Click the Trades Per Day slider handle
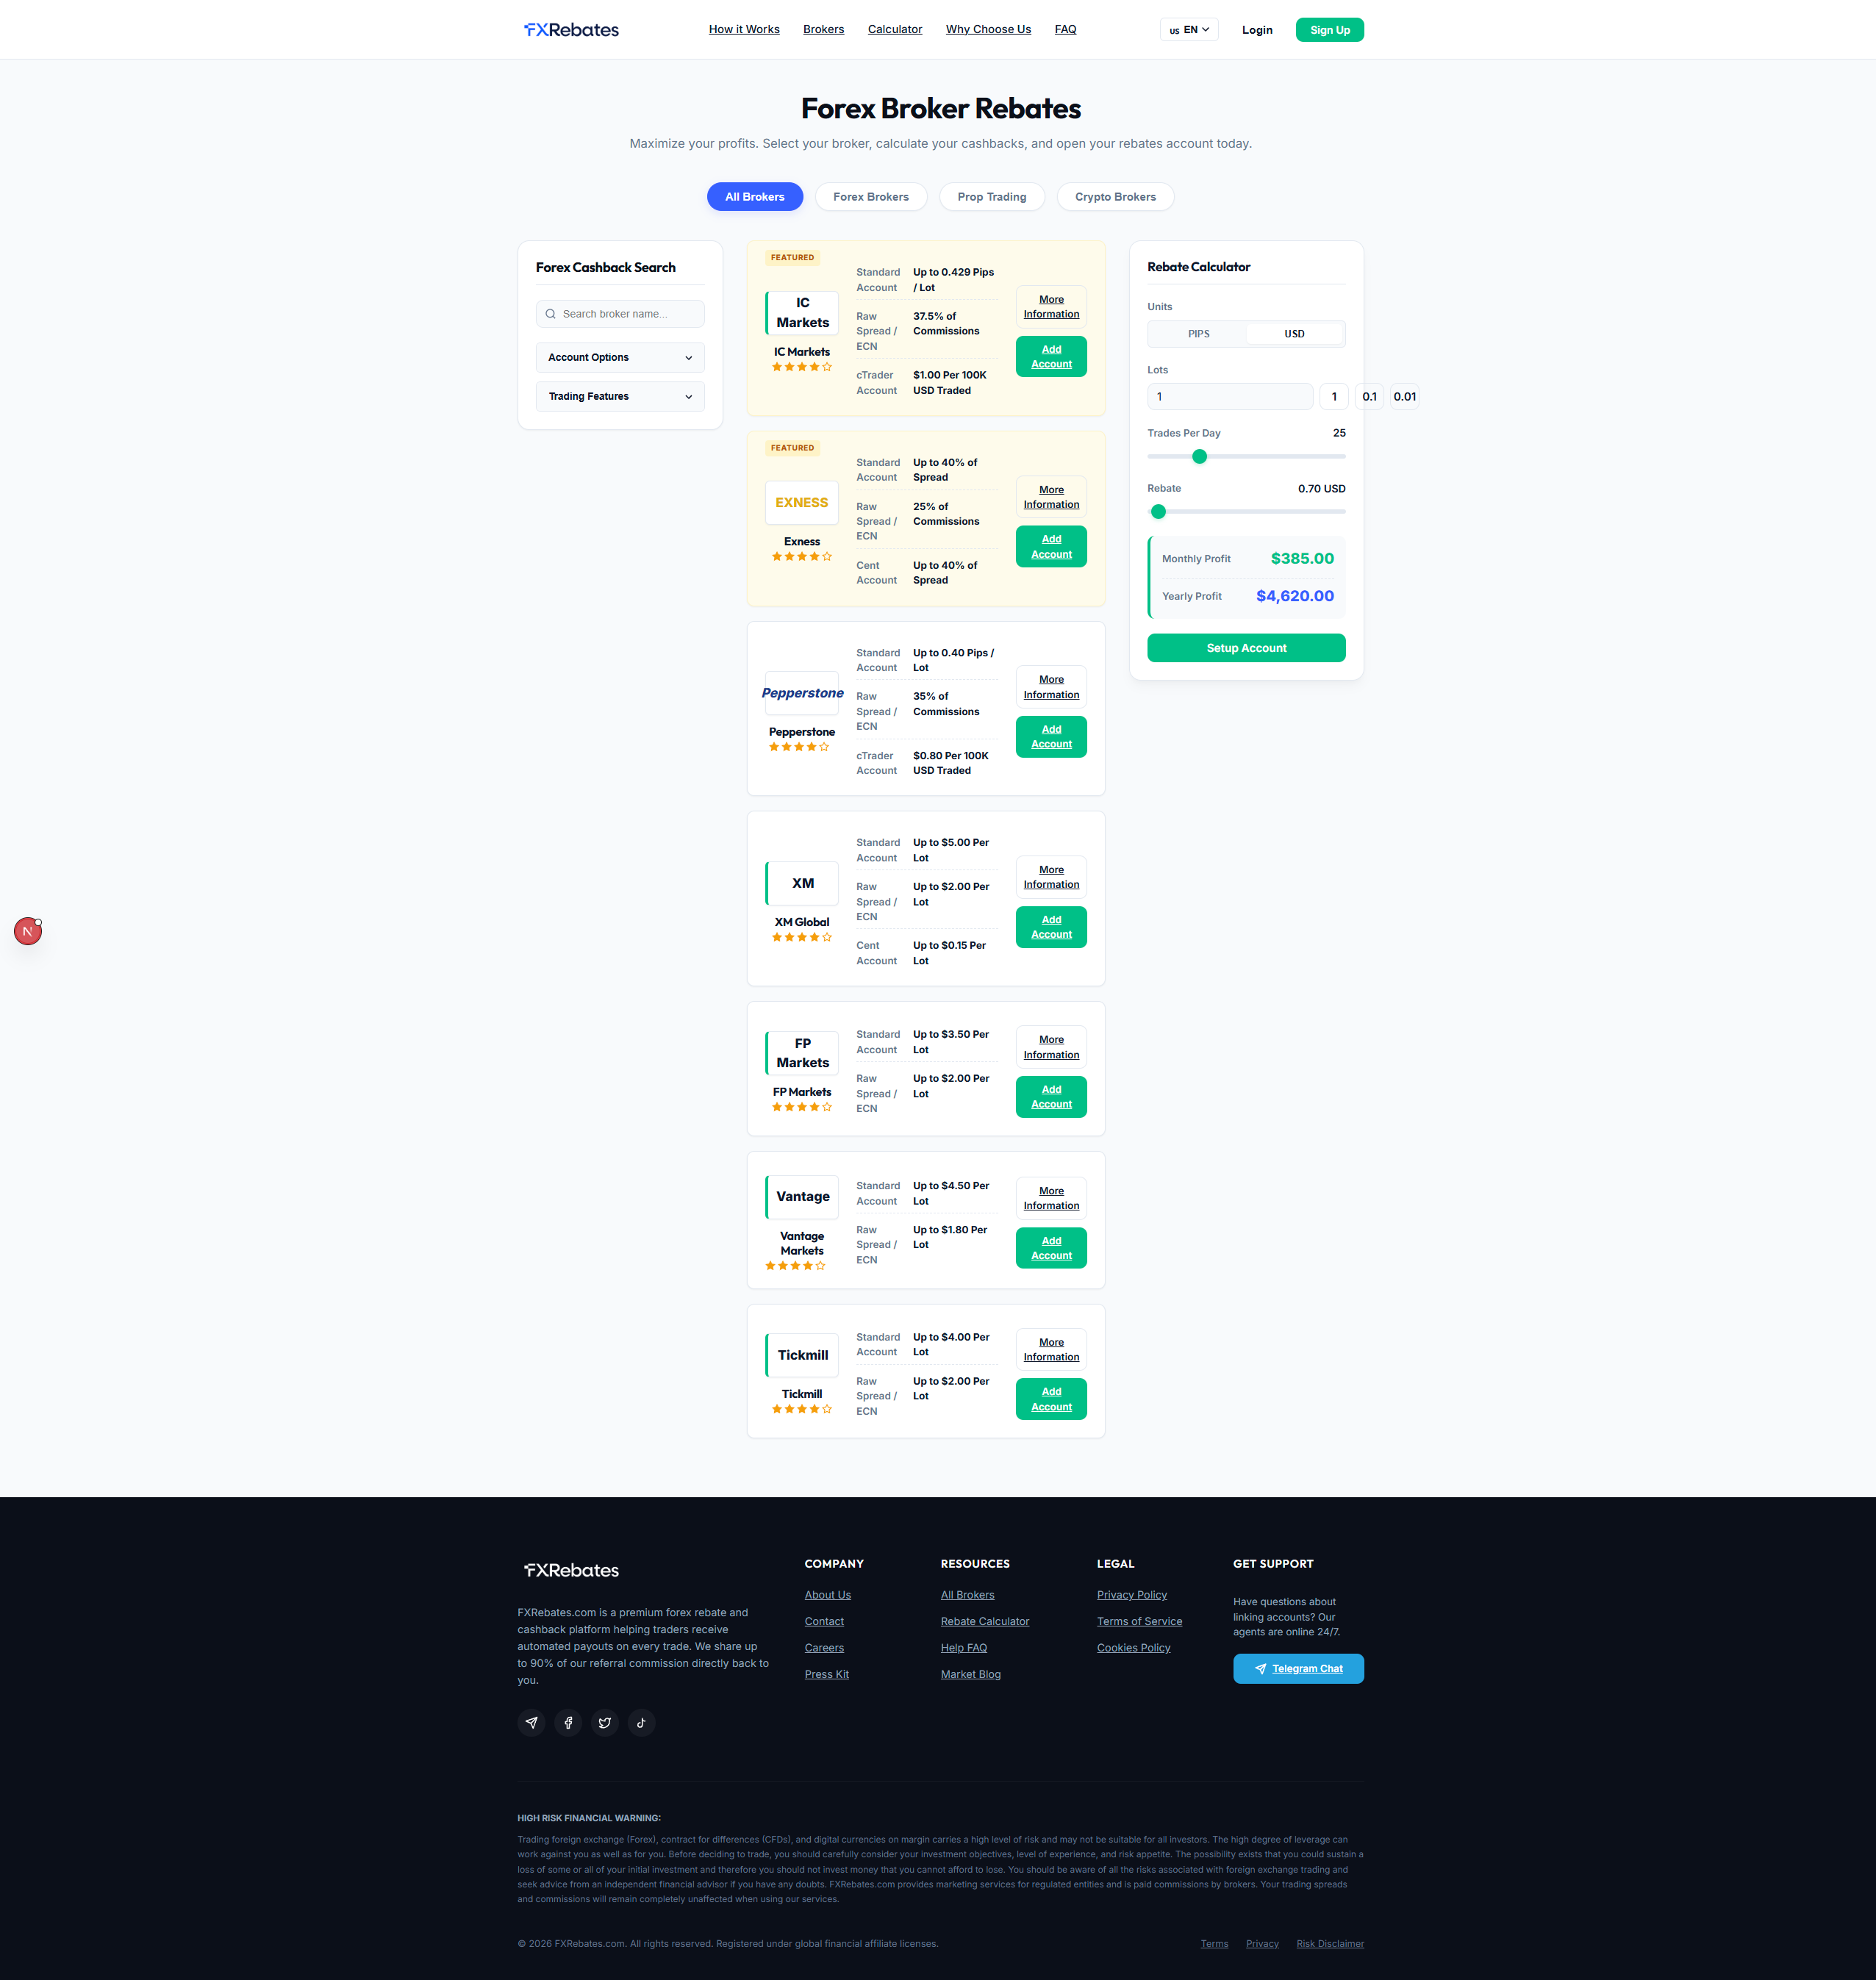1876x1980 pixels. 1199,457
